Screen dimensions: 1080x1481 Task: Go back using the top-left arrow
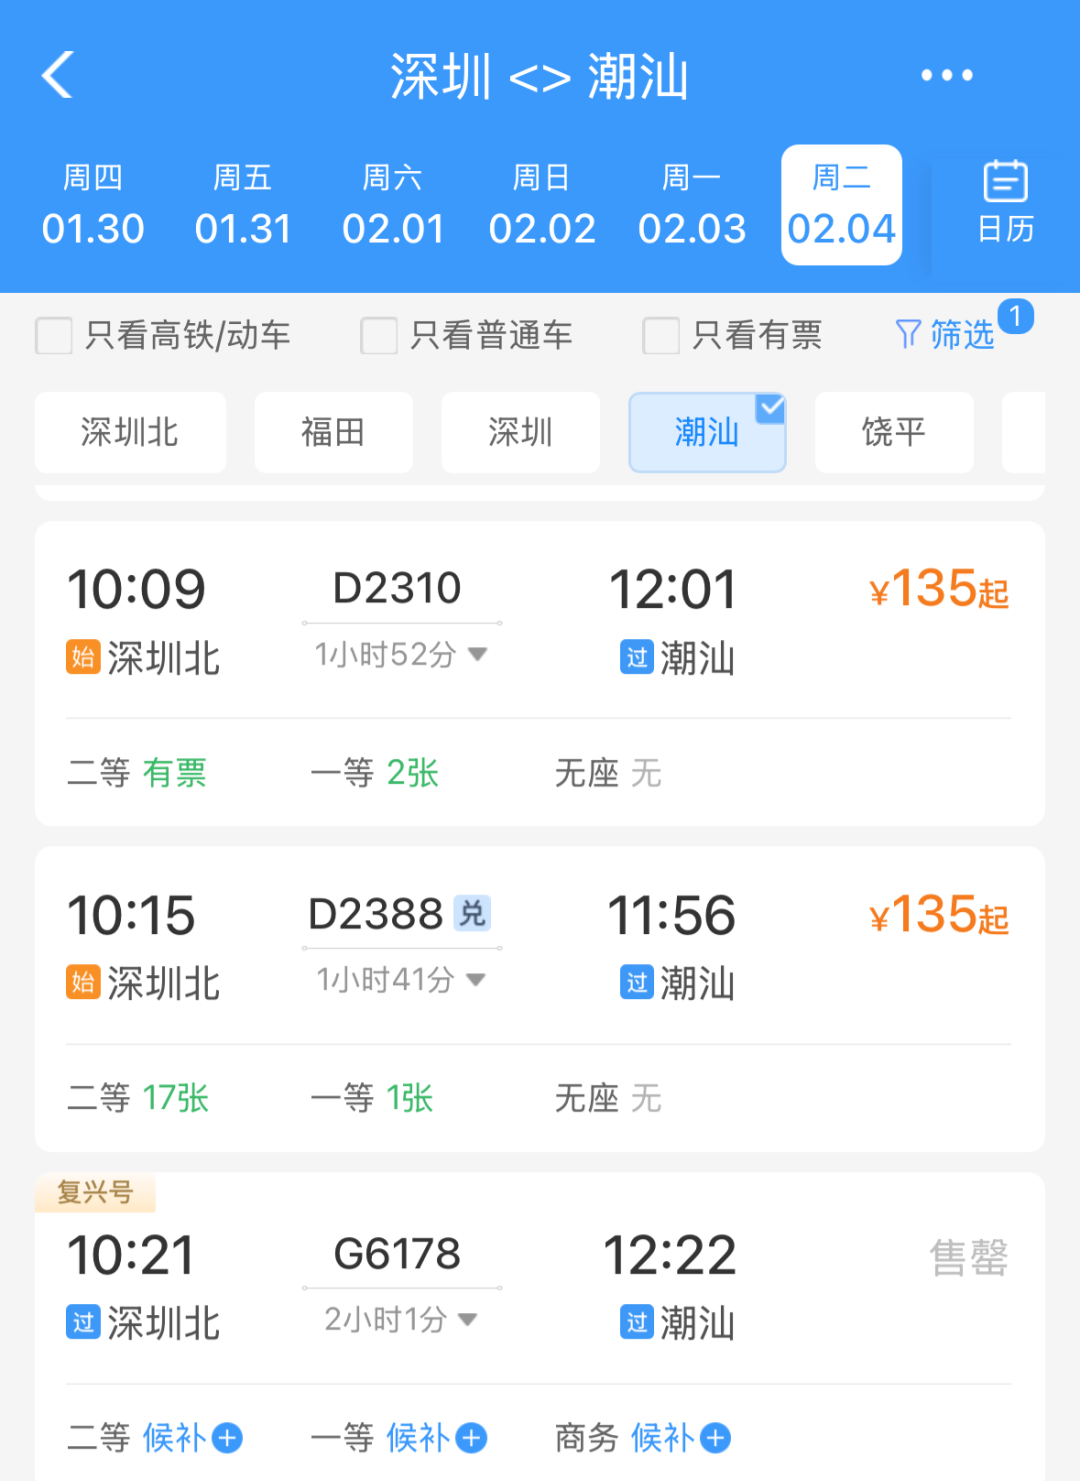[58, 75]
